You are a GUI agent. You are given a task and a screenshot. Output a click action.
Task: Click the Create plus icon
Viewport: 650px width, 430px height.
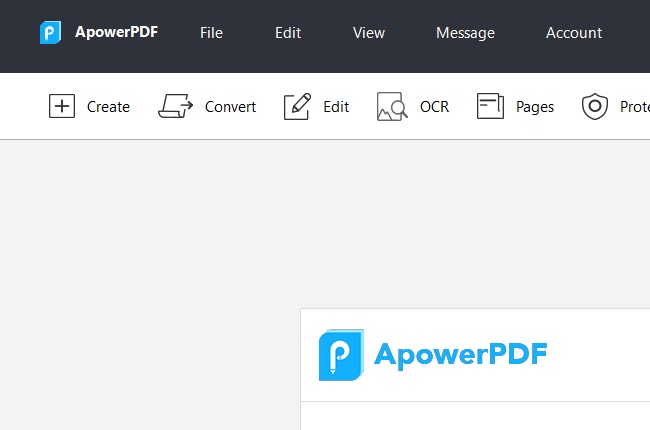(x=62, y=106)
